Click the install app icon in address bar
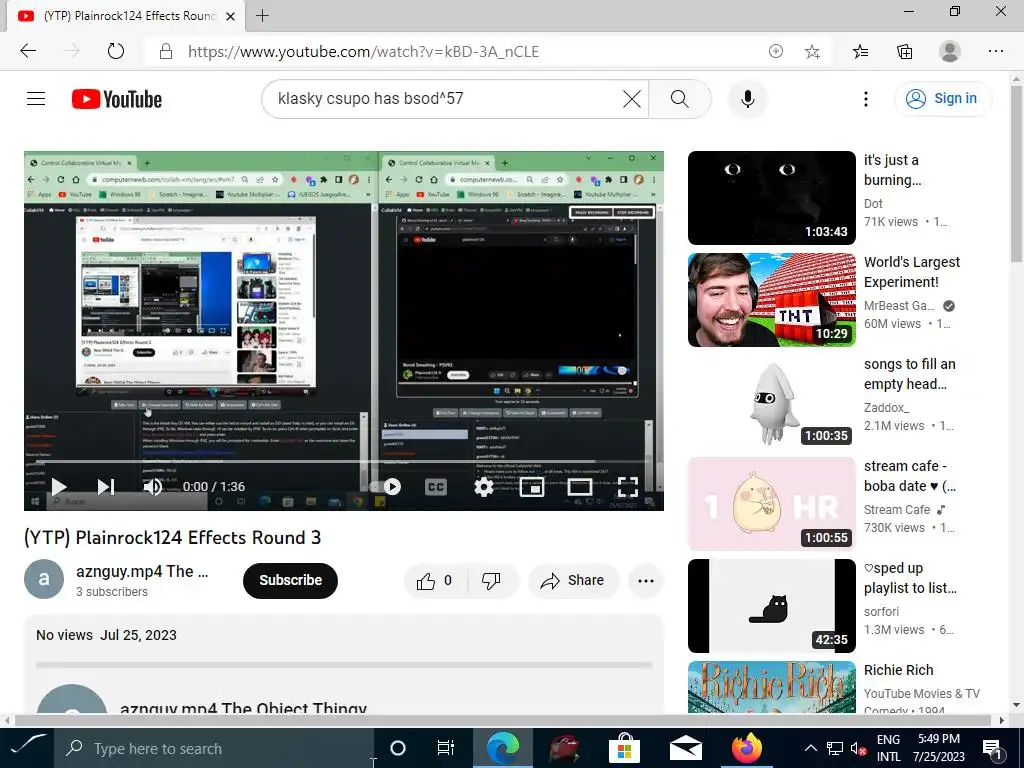The image size is (1024, 768). 775,52
